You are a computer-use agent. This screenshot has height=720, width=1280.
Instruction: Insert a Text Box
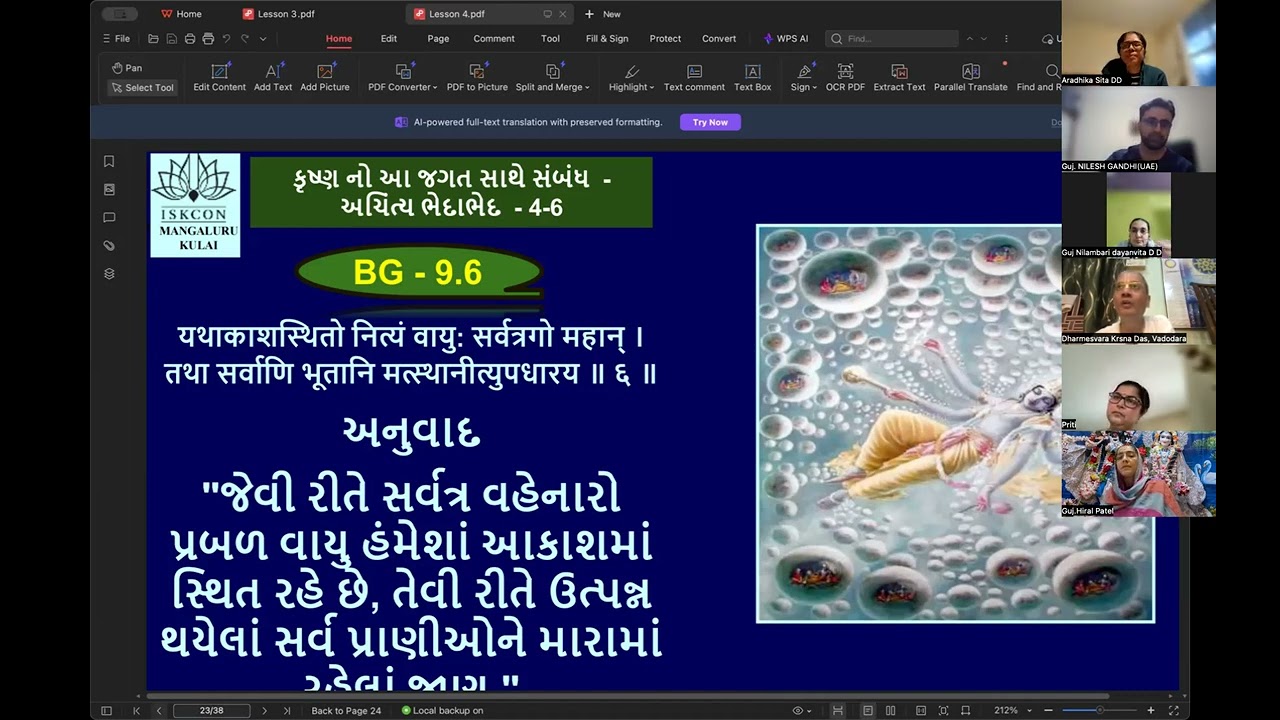(752, 78)
